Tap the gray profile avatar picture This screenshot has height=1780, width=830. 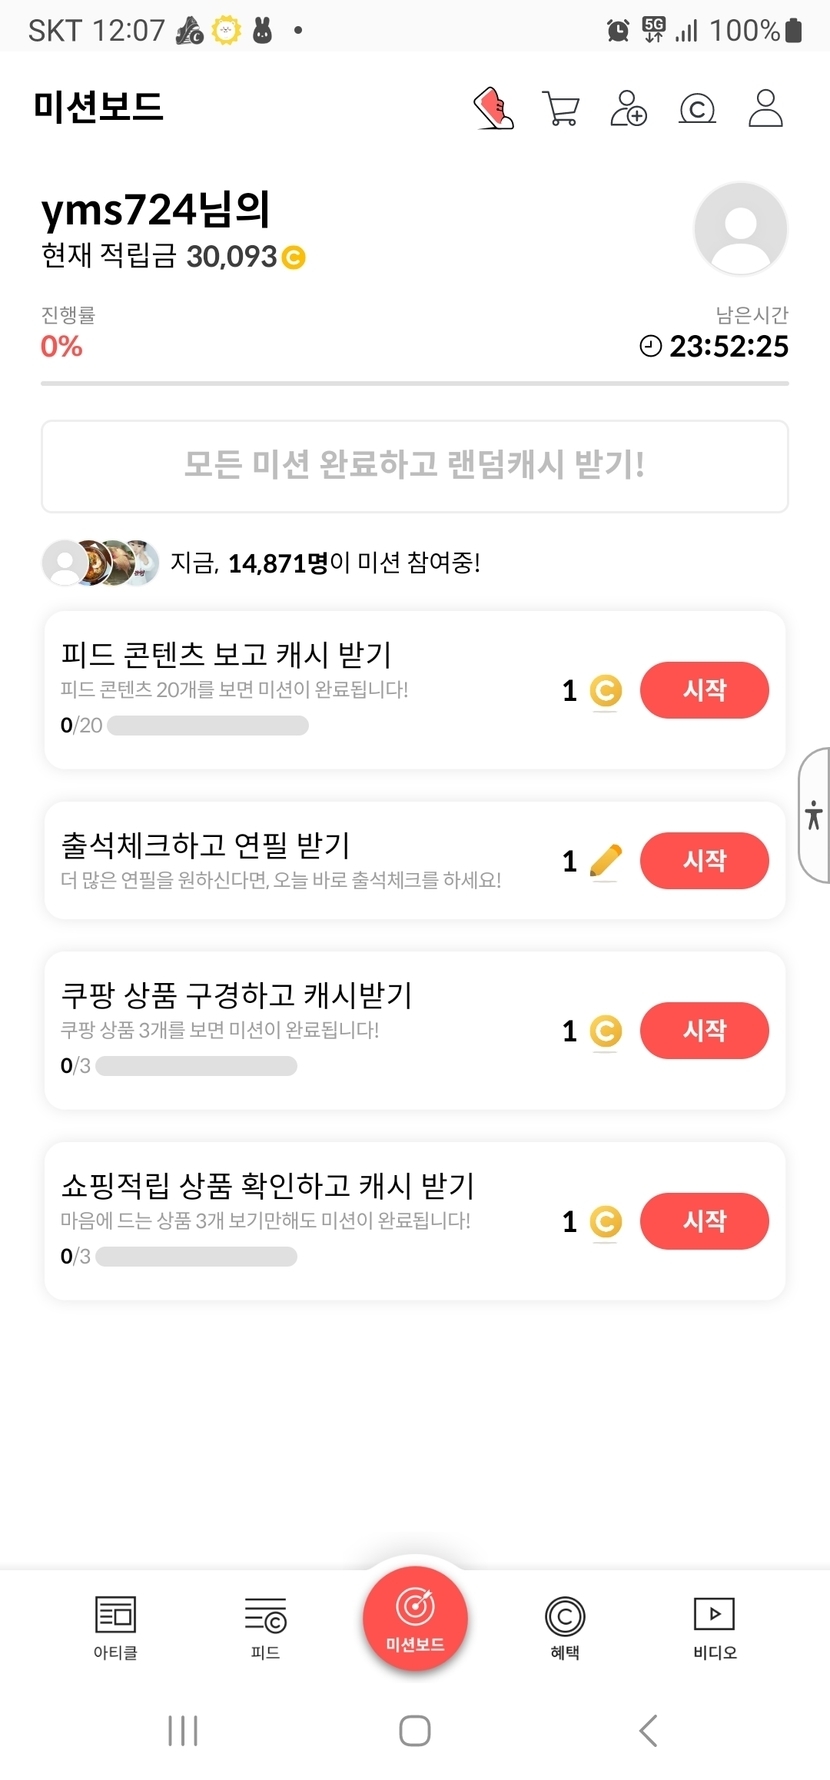pos(740,228)
